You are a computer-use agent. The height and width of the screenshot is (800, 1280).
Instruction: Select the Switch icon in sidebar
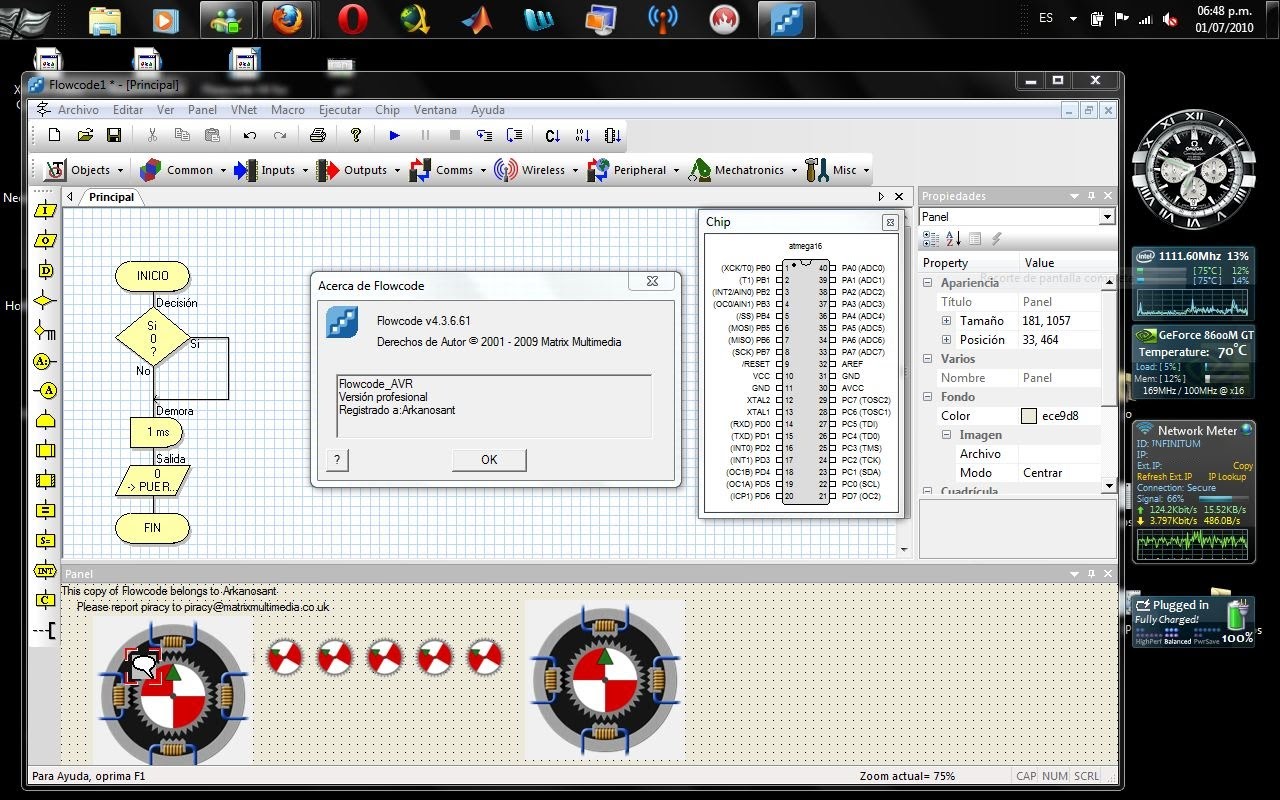[x=45, y=330]
